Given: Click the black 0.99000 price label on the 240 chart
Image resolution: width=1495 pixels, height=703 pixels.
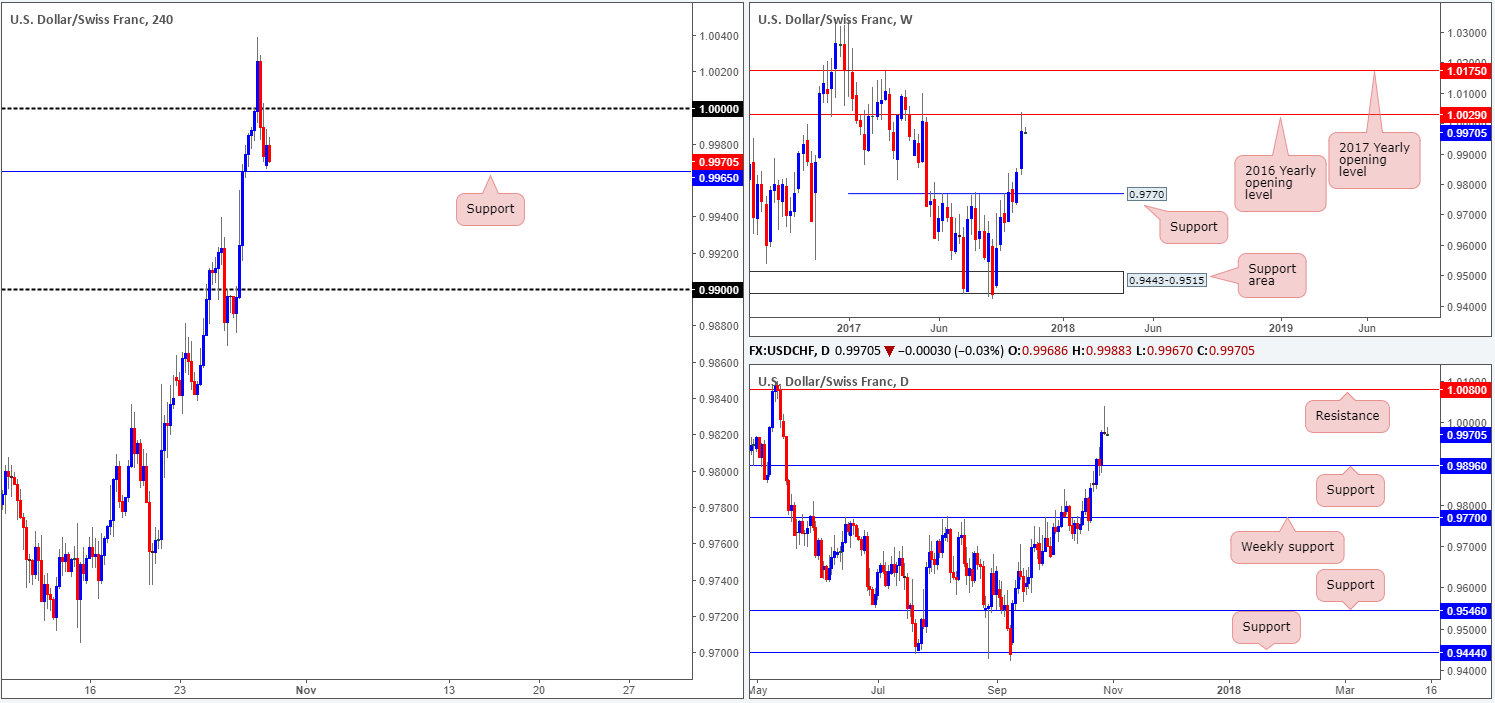Looking at the screenshot, I should point(720,290).
